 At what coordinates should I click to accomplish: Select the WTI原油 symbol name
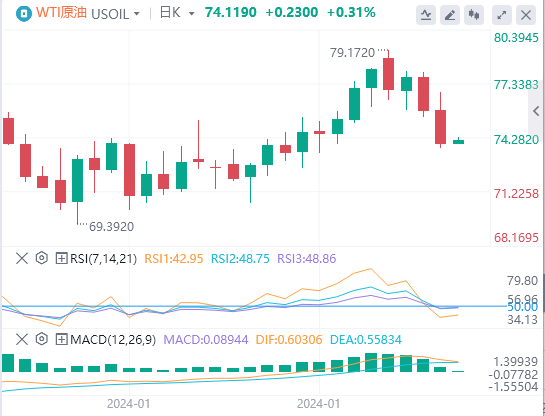pyautogui.click(x=62, y=13)
